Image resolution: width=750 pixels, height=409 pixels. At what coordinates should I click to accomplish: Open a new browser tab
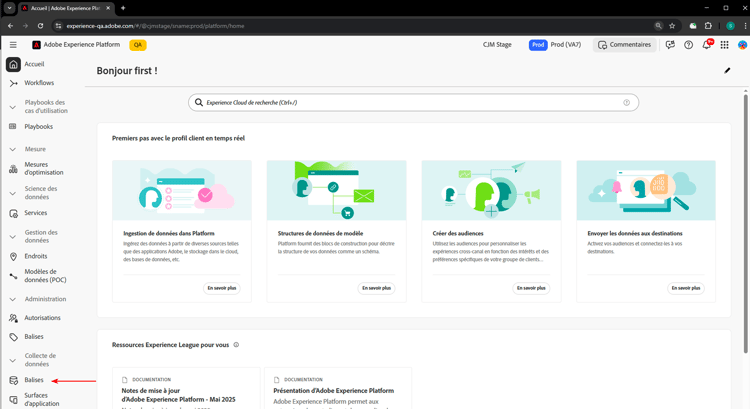[123, 8]
